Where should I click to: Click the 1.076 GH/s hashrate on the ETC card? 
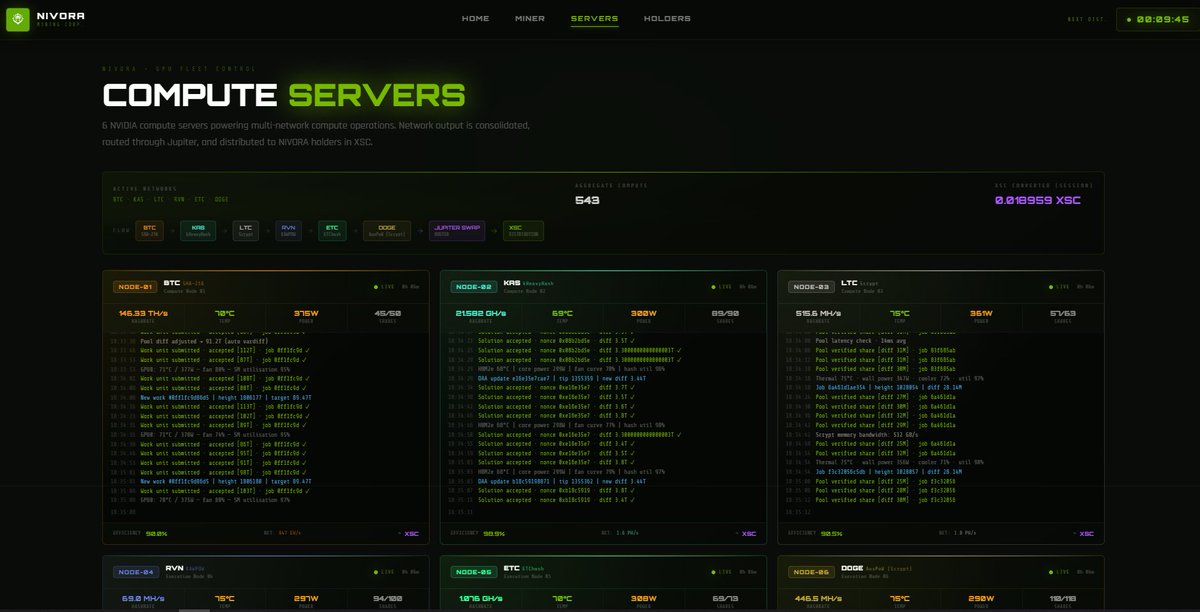pos(481,598)
